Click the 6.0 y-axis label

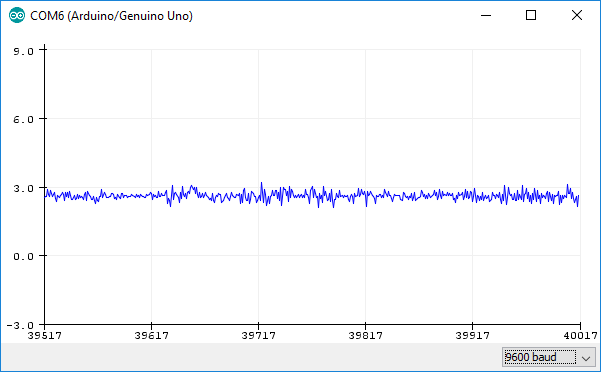(23, 120)
